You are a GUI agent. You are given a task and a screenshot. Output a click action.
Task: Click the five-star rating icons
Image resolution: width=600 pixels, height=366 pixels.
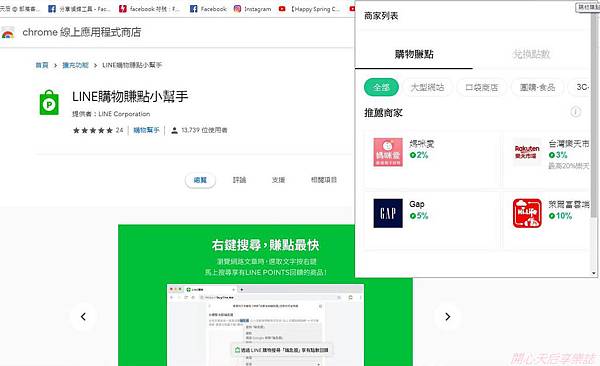[x=93, y=130]
